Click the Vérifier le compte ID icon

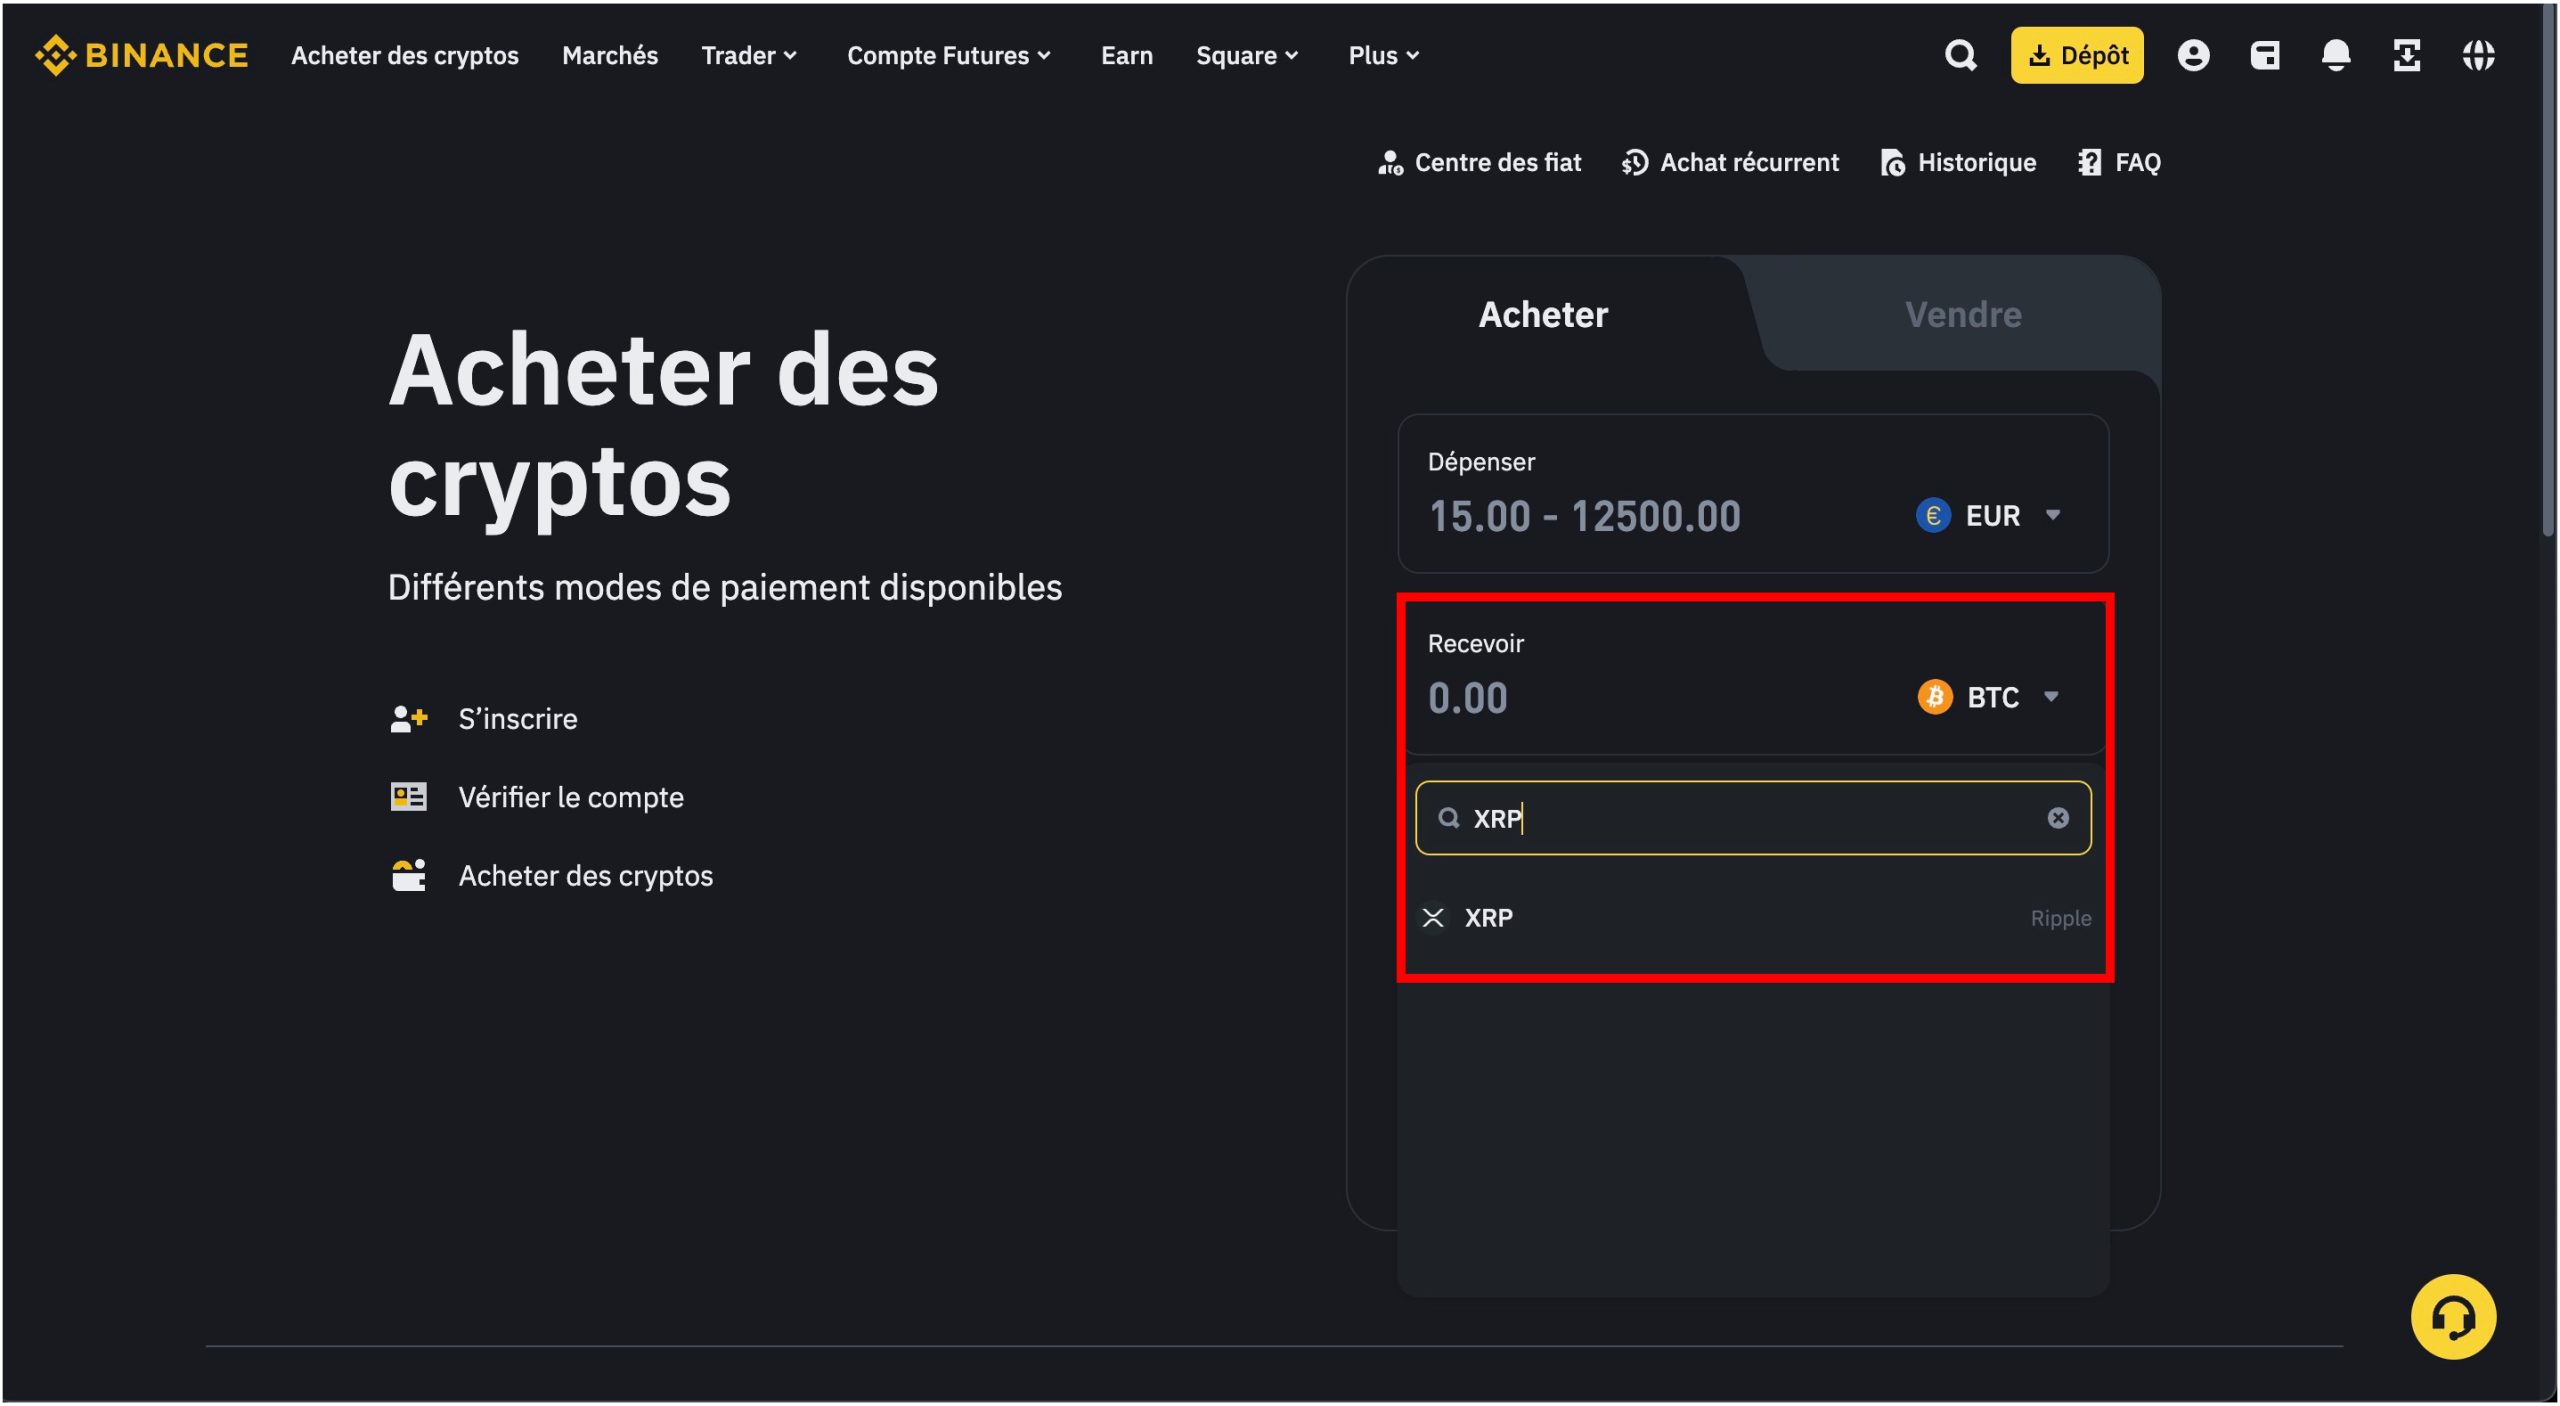point(408,797)
